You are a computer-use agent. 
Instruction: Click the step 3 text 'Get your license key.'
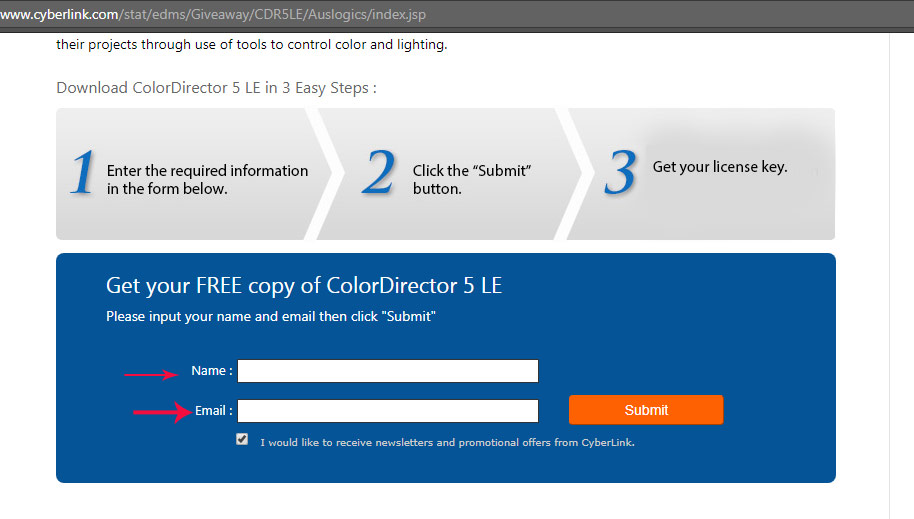[x=720, y=167]
